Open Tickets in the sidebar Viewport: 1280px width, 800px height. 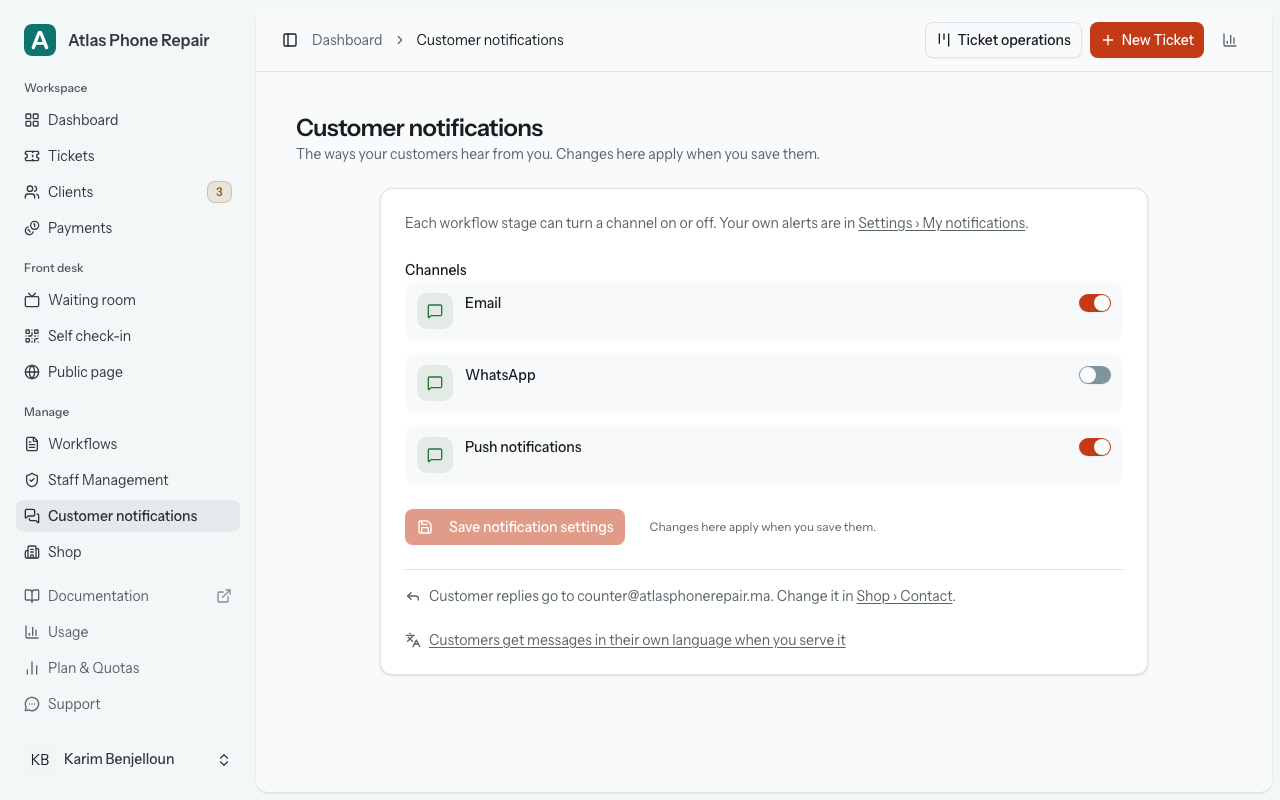[x=128, y=156]
